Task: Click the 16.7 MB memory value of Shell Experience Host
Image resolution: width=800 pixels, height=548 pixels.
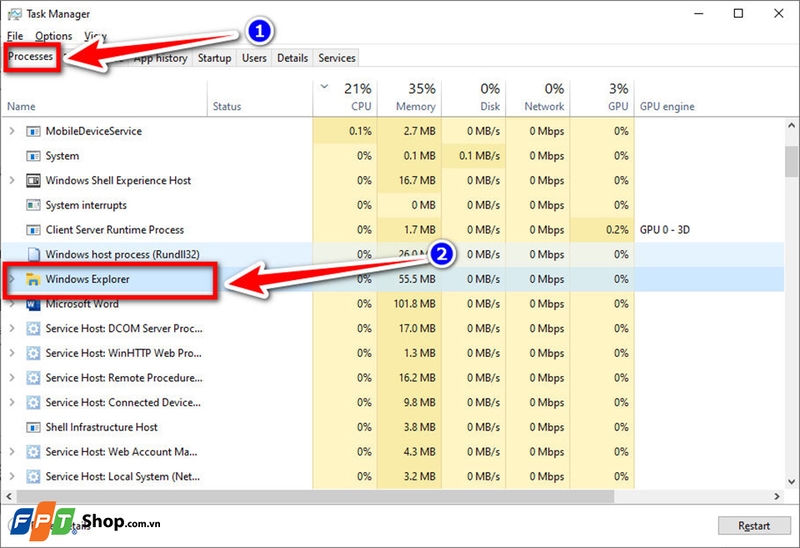Action: click(417, 181)
